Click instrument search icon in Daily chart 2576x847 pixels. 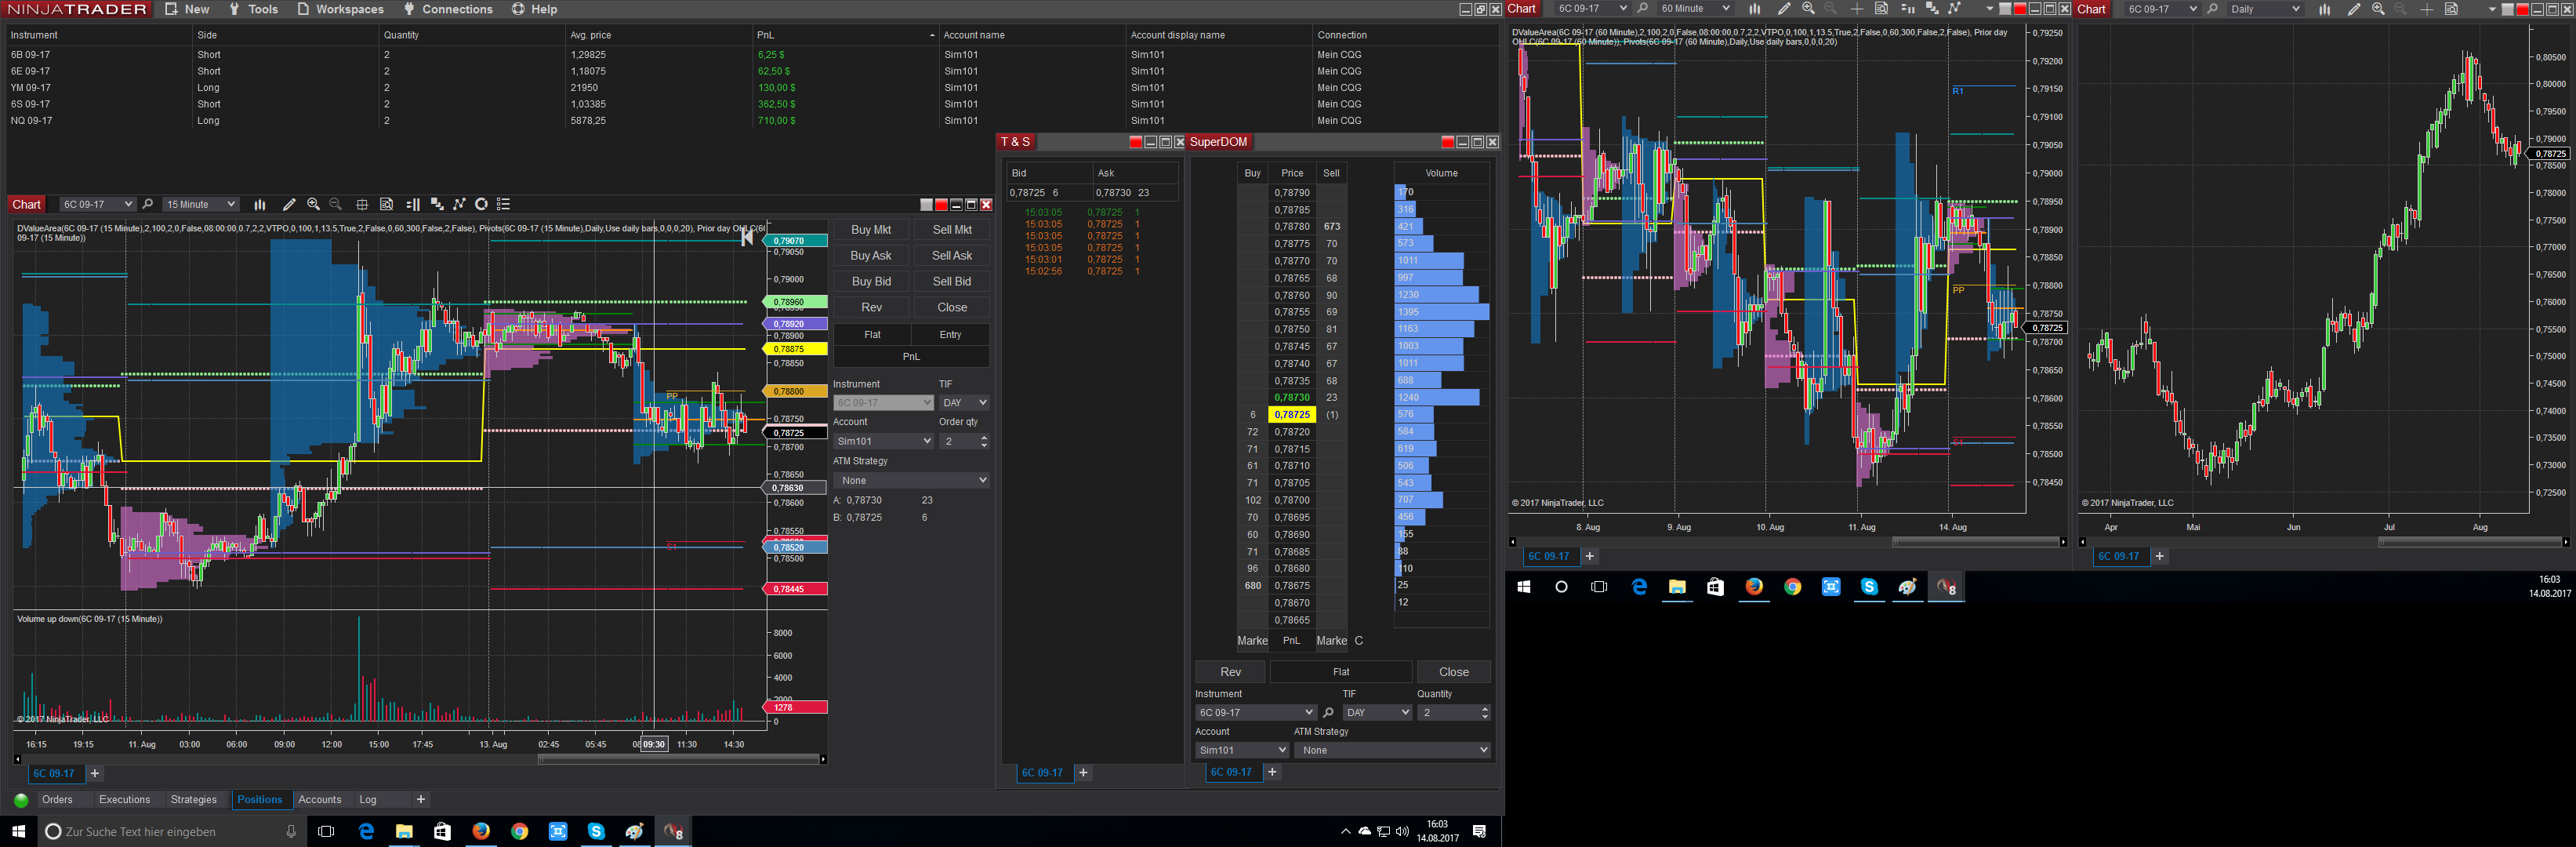(x=2213, y=9)
